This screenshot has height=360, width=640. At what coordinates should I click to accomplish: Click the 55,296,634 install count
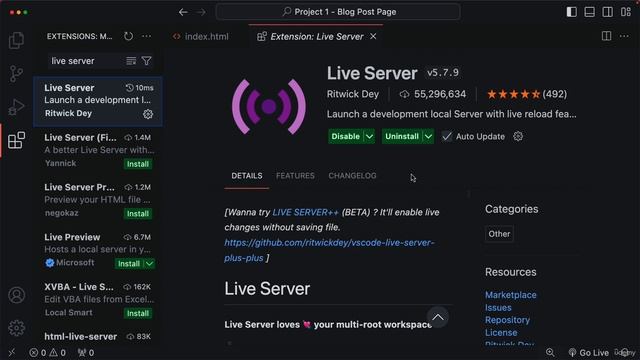click(x=433, y=94)
